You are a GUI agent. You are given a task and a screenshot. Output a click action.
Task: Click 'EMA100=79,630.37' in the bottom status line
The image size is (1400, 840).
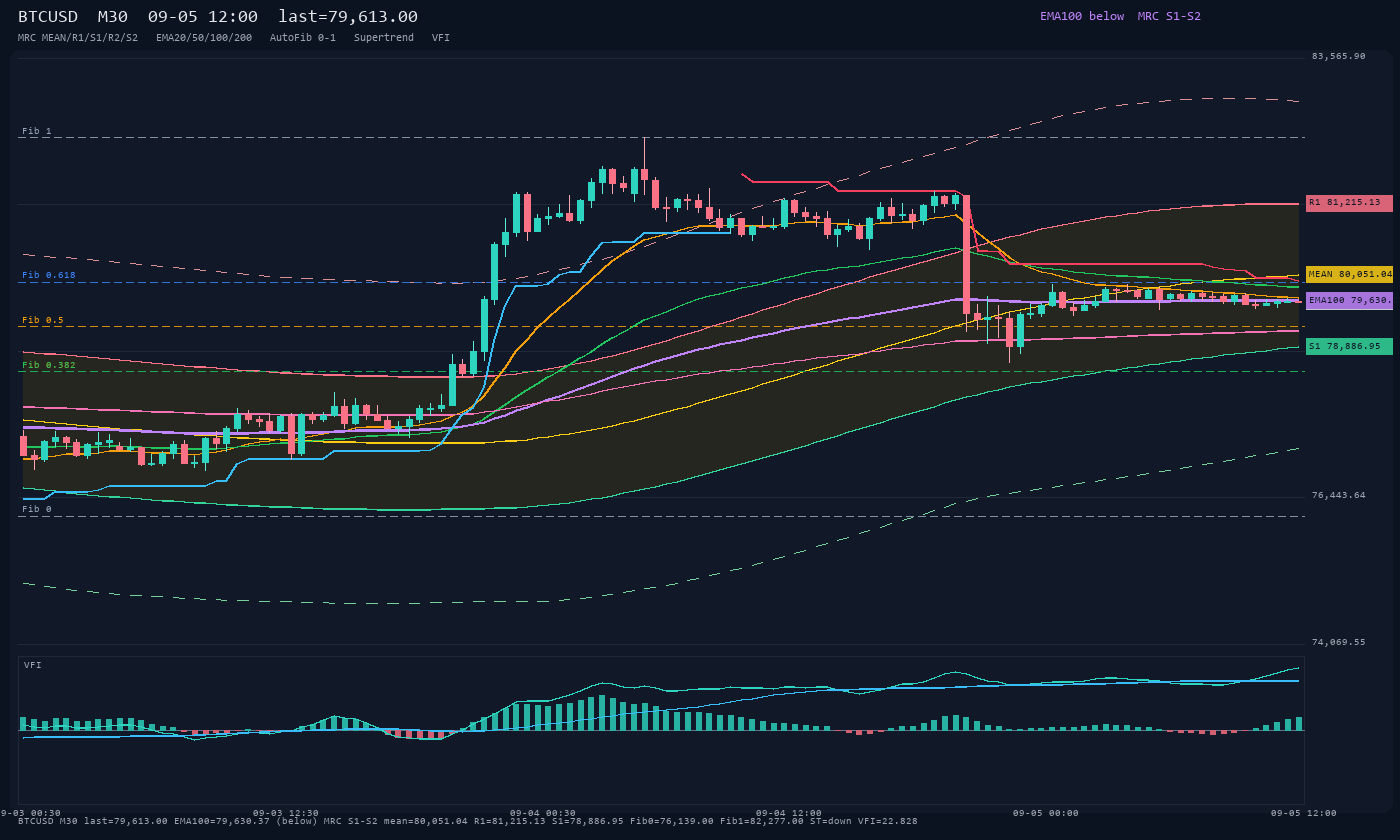pyautogui.click(x=222, y=821)
